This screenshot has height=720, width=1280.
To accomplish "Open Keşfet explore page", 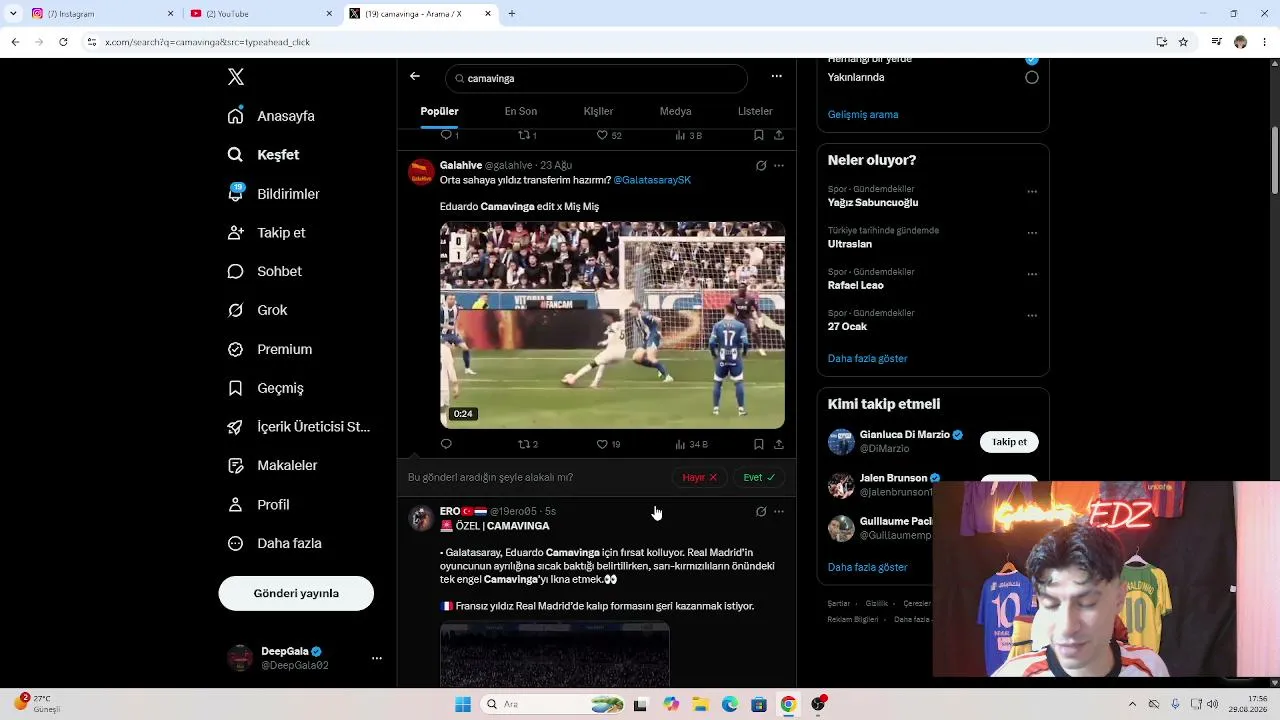I will click(263, 155).
